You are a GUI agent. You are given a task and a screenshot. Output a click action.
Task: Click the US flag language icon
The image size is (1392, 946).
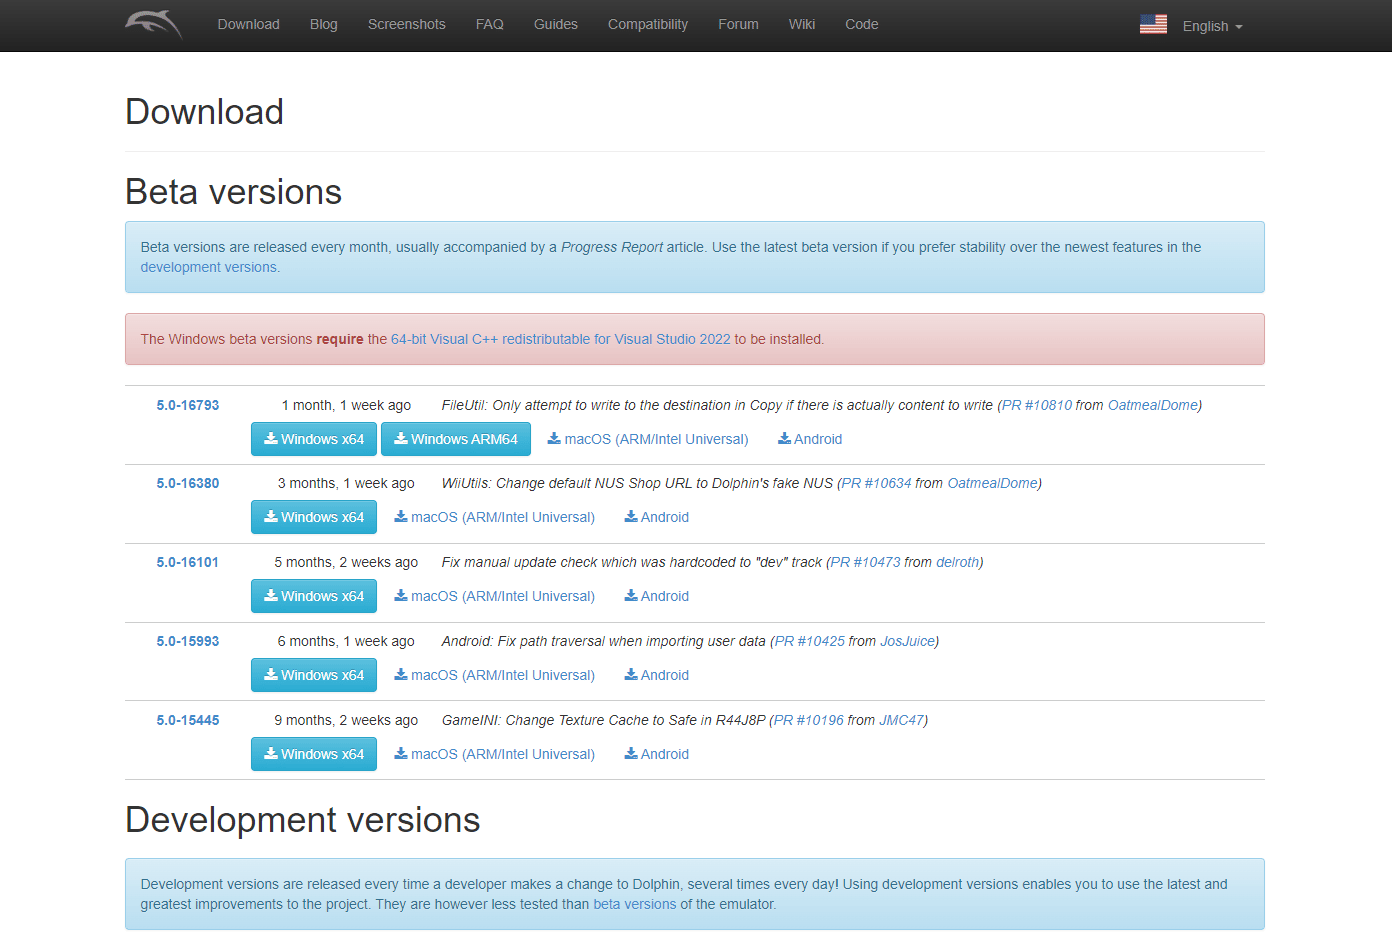1153,24
